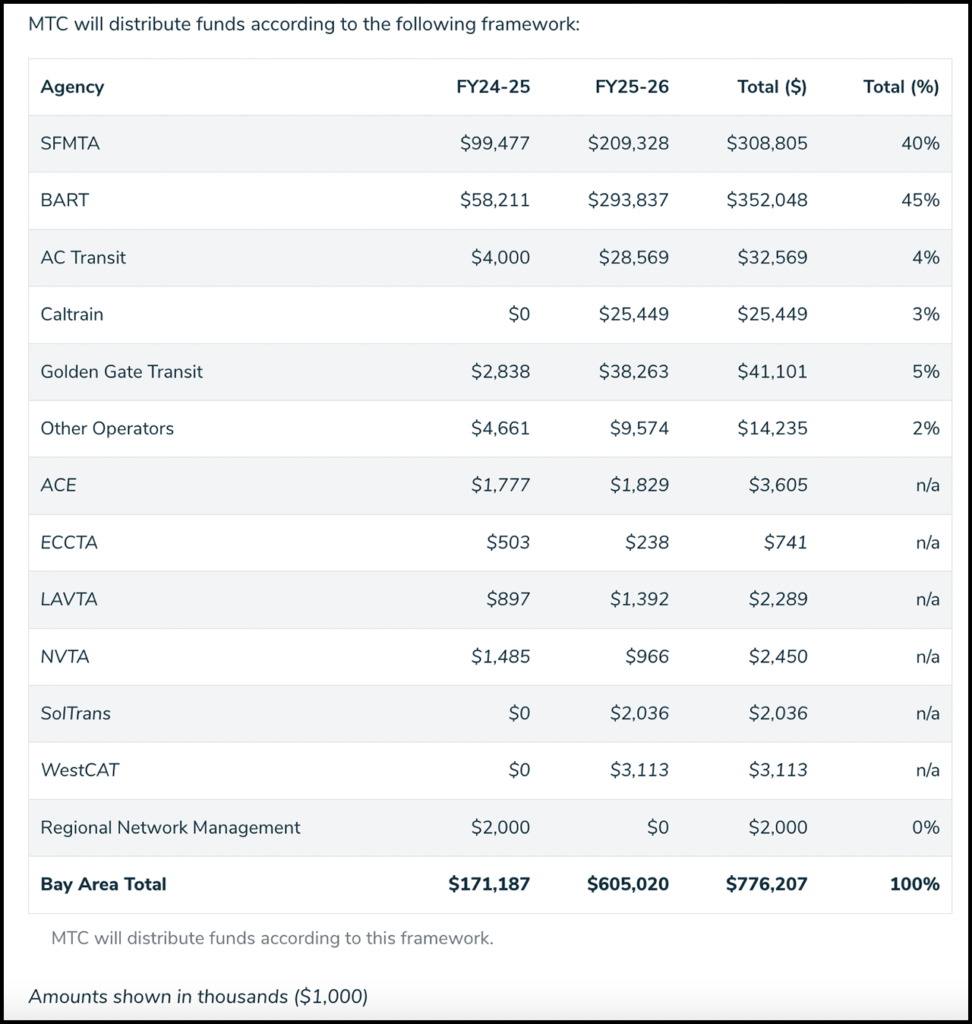Select the BART agency cell
Image resolution: width=972 pixels, height=1024 pixels.
pyautogui.click(x=64, y=200)
